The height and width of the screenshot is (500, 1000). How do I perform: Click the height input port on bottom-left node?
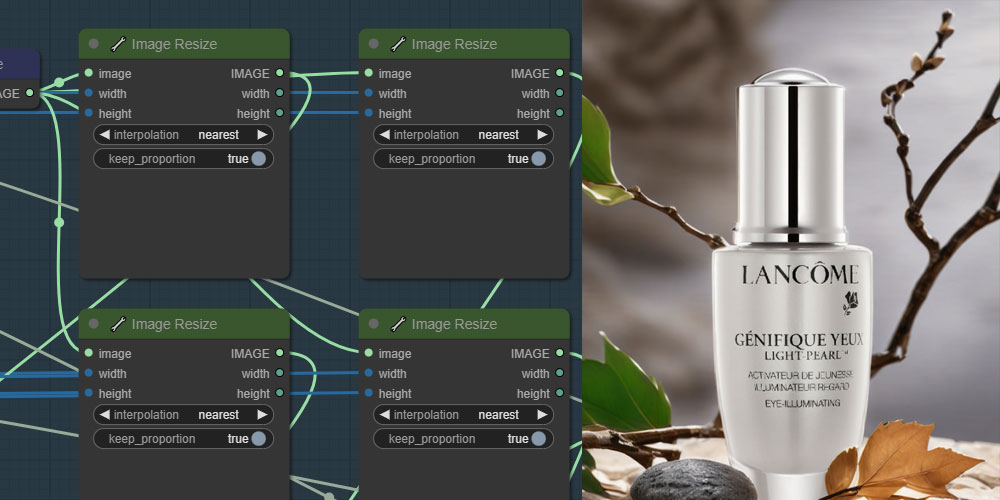(x=89, y=393)
